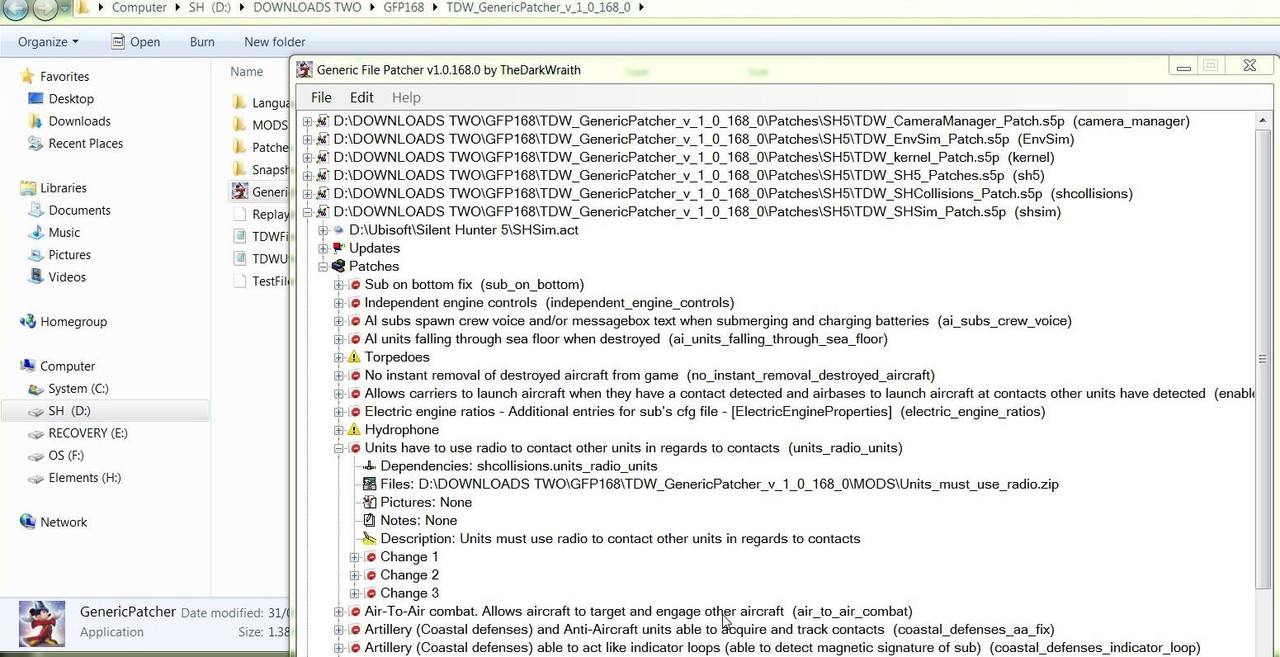Toggle AI subs spawn crew voice patch

click(x=354, y=321)
